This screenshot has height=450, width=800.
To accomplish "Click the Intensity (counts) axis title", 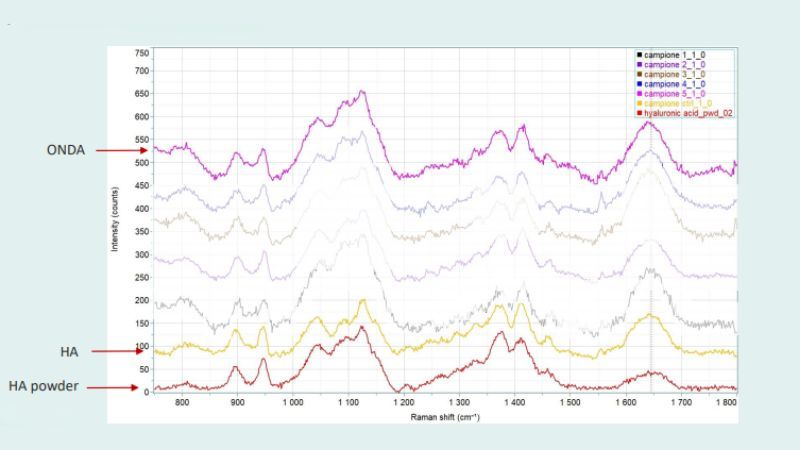I will [115, 219].
